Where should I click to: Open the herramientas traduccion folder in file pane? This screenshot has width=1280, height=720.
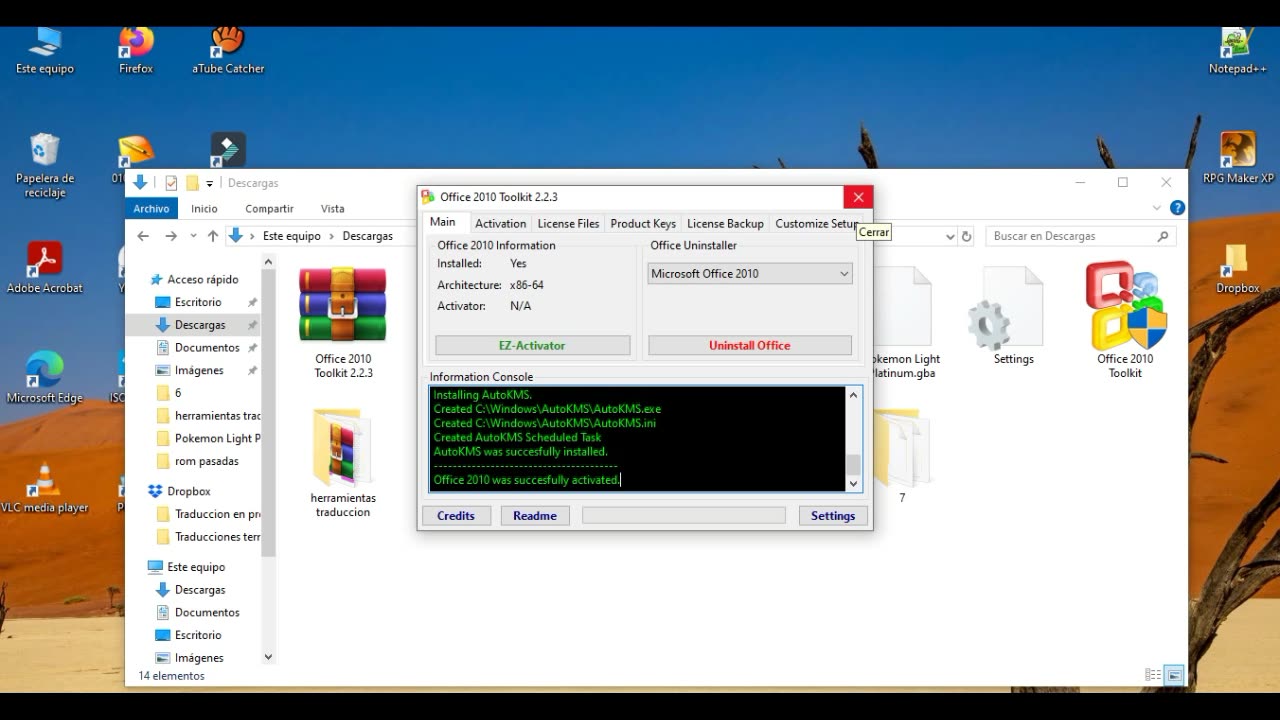(x=343, y=462)
